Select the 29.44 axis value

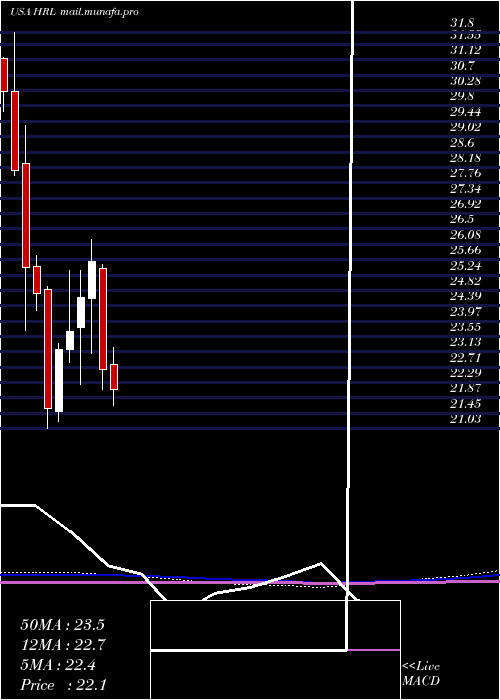[x=466, y=112]
